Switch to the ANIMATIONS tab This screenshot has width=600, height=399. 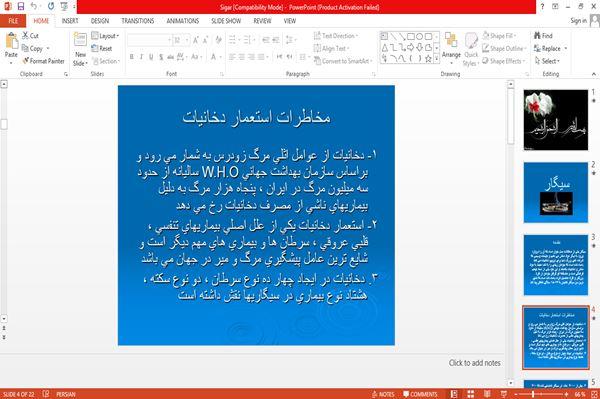pos(183,21)
